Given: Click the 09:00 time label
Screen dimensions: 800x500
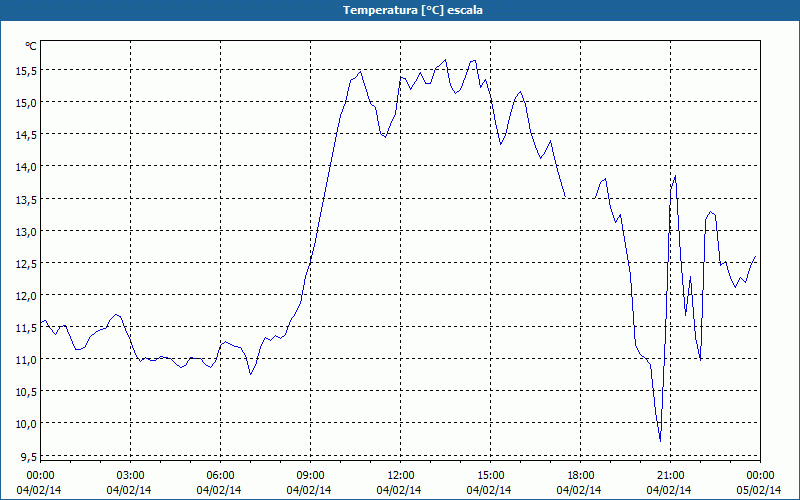Looking at the screenshot, I should (x=310, y=476).
